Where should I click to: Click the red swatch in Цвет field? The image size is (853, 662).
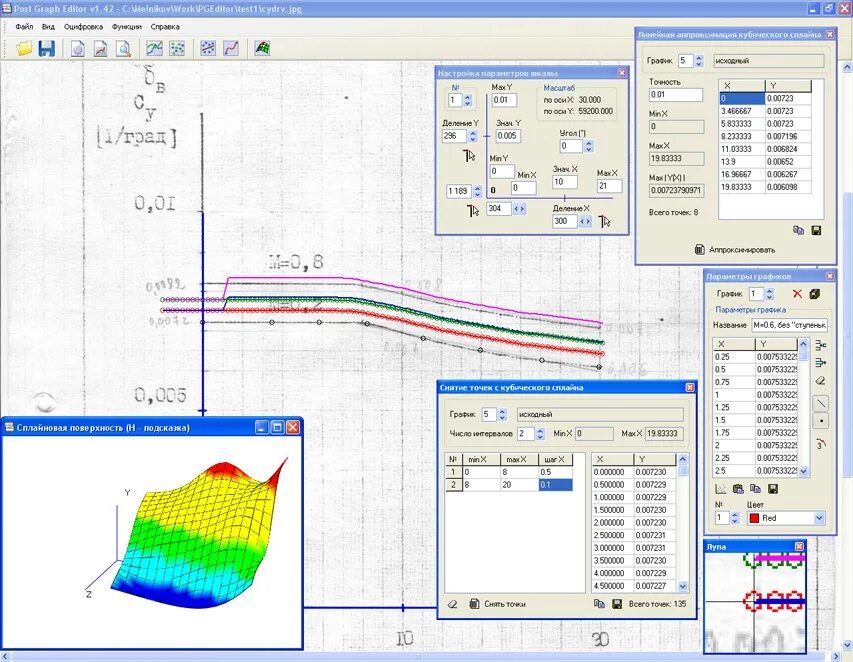click(x=754, y=518)
